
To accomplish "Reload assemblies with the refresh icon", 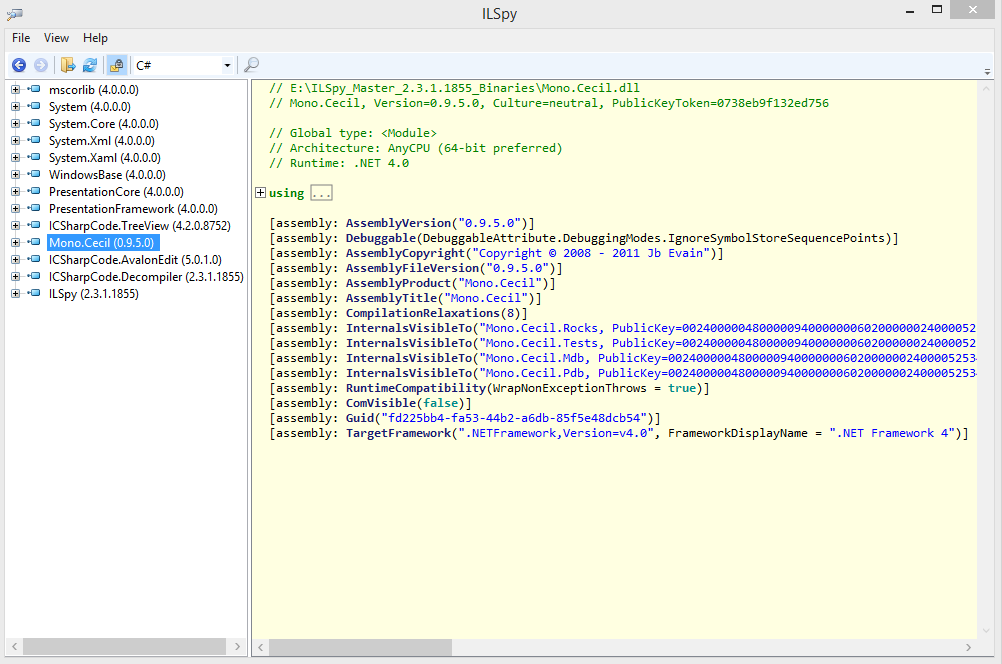I will 90,65.
